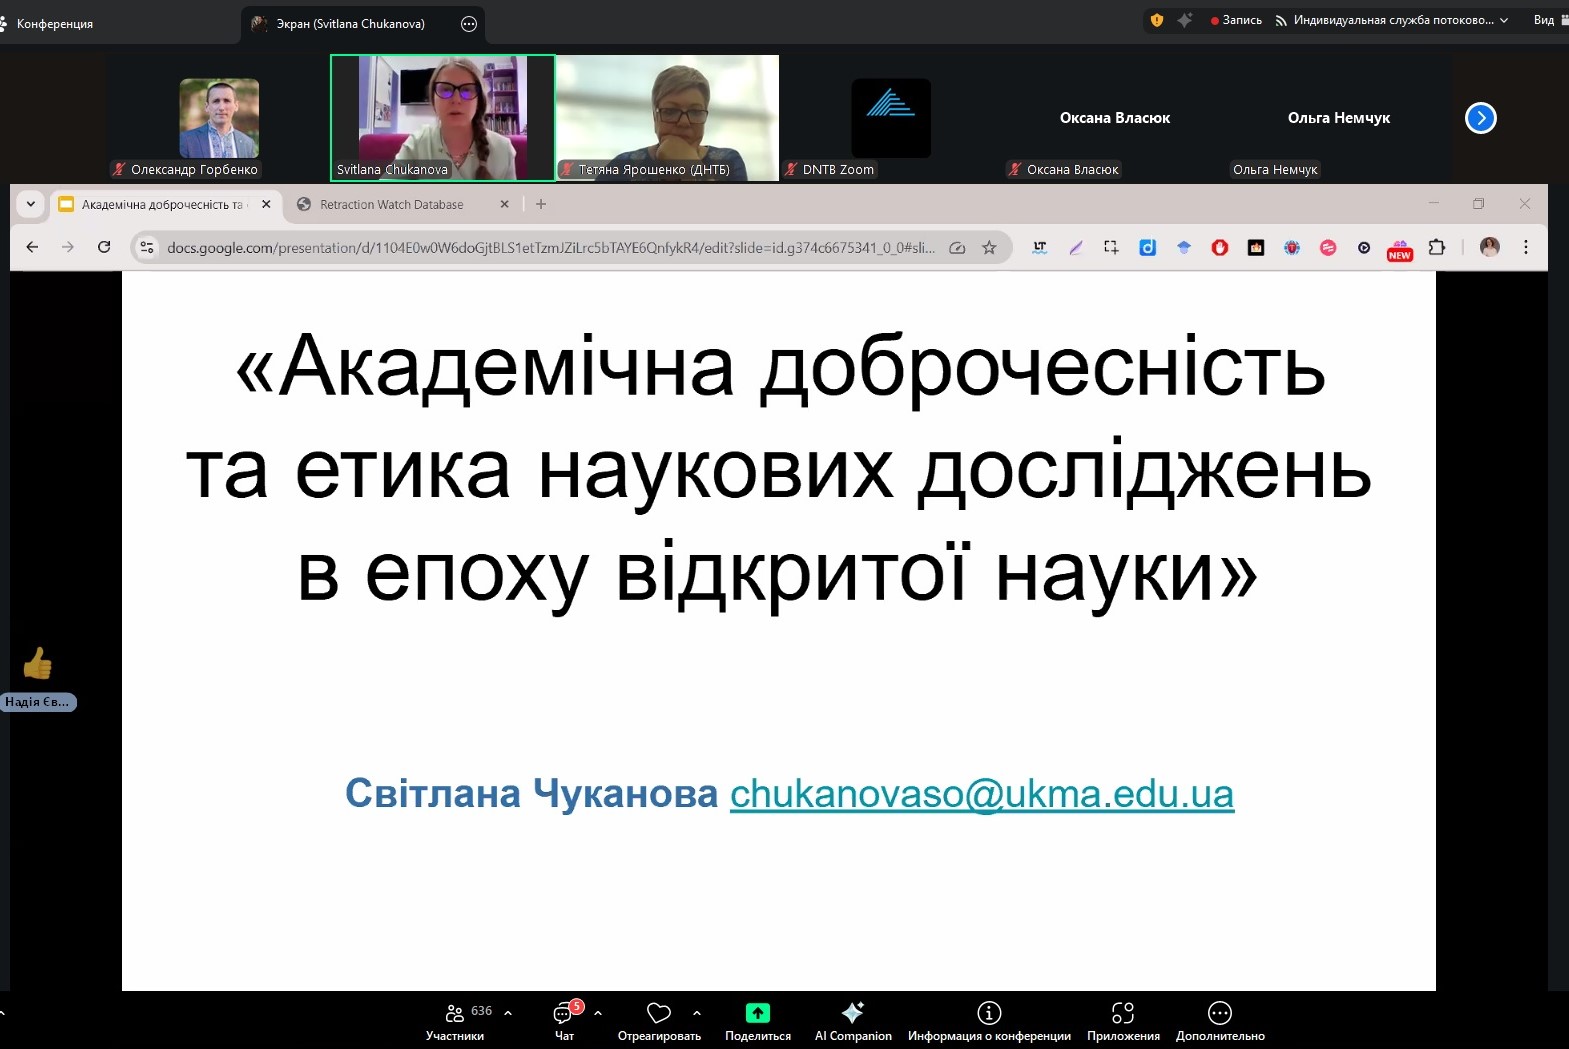Click the React heart icon
The height and width of the screenshot is (1049, 1569).
[659, 1013]
